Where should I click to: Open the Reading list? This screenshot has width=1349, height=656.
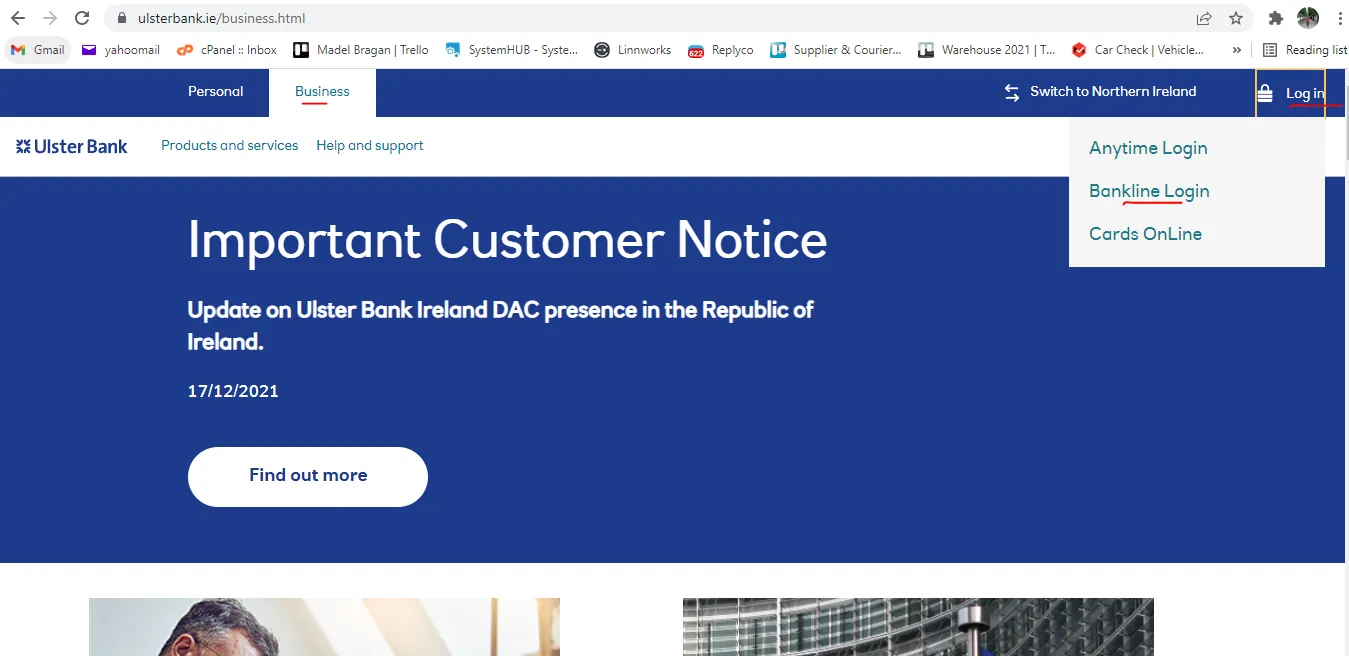[1305, 50]
